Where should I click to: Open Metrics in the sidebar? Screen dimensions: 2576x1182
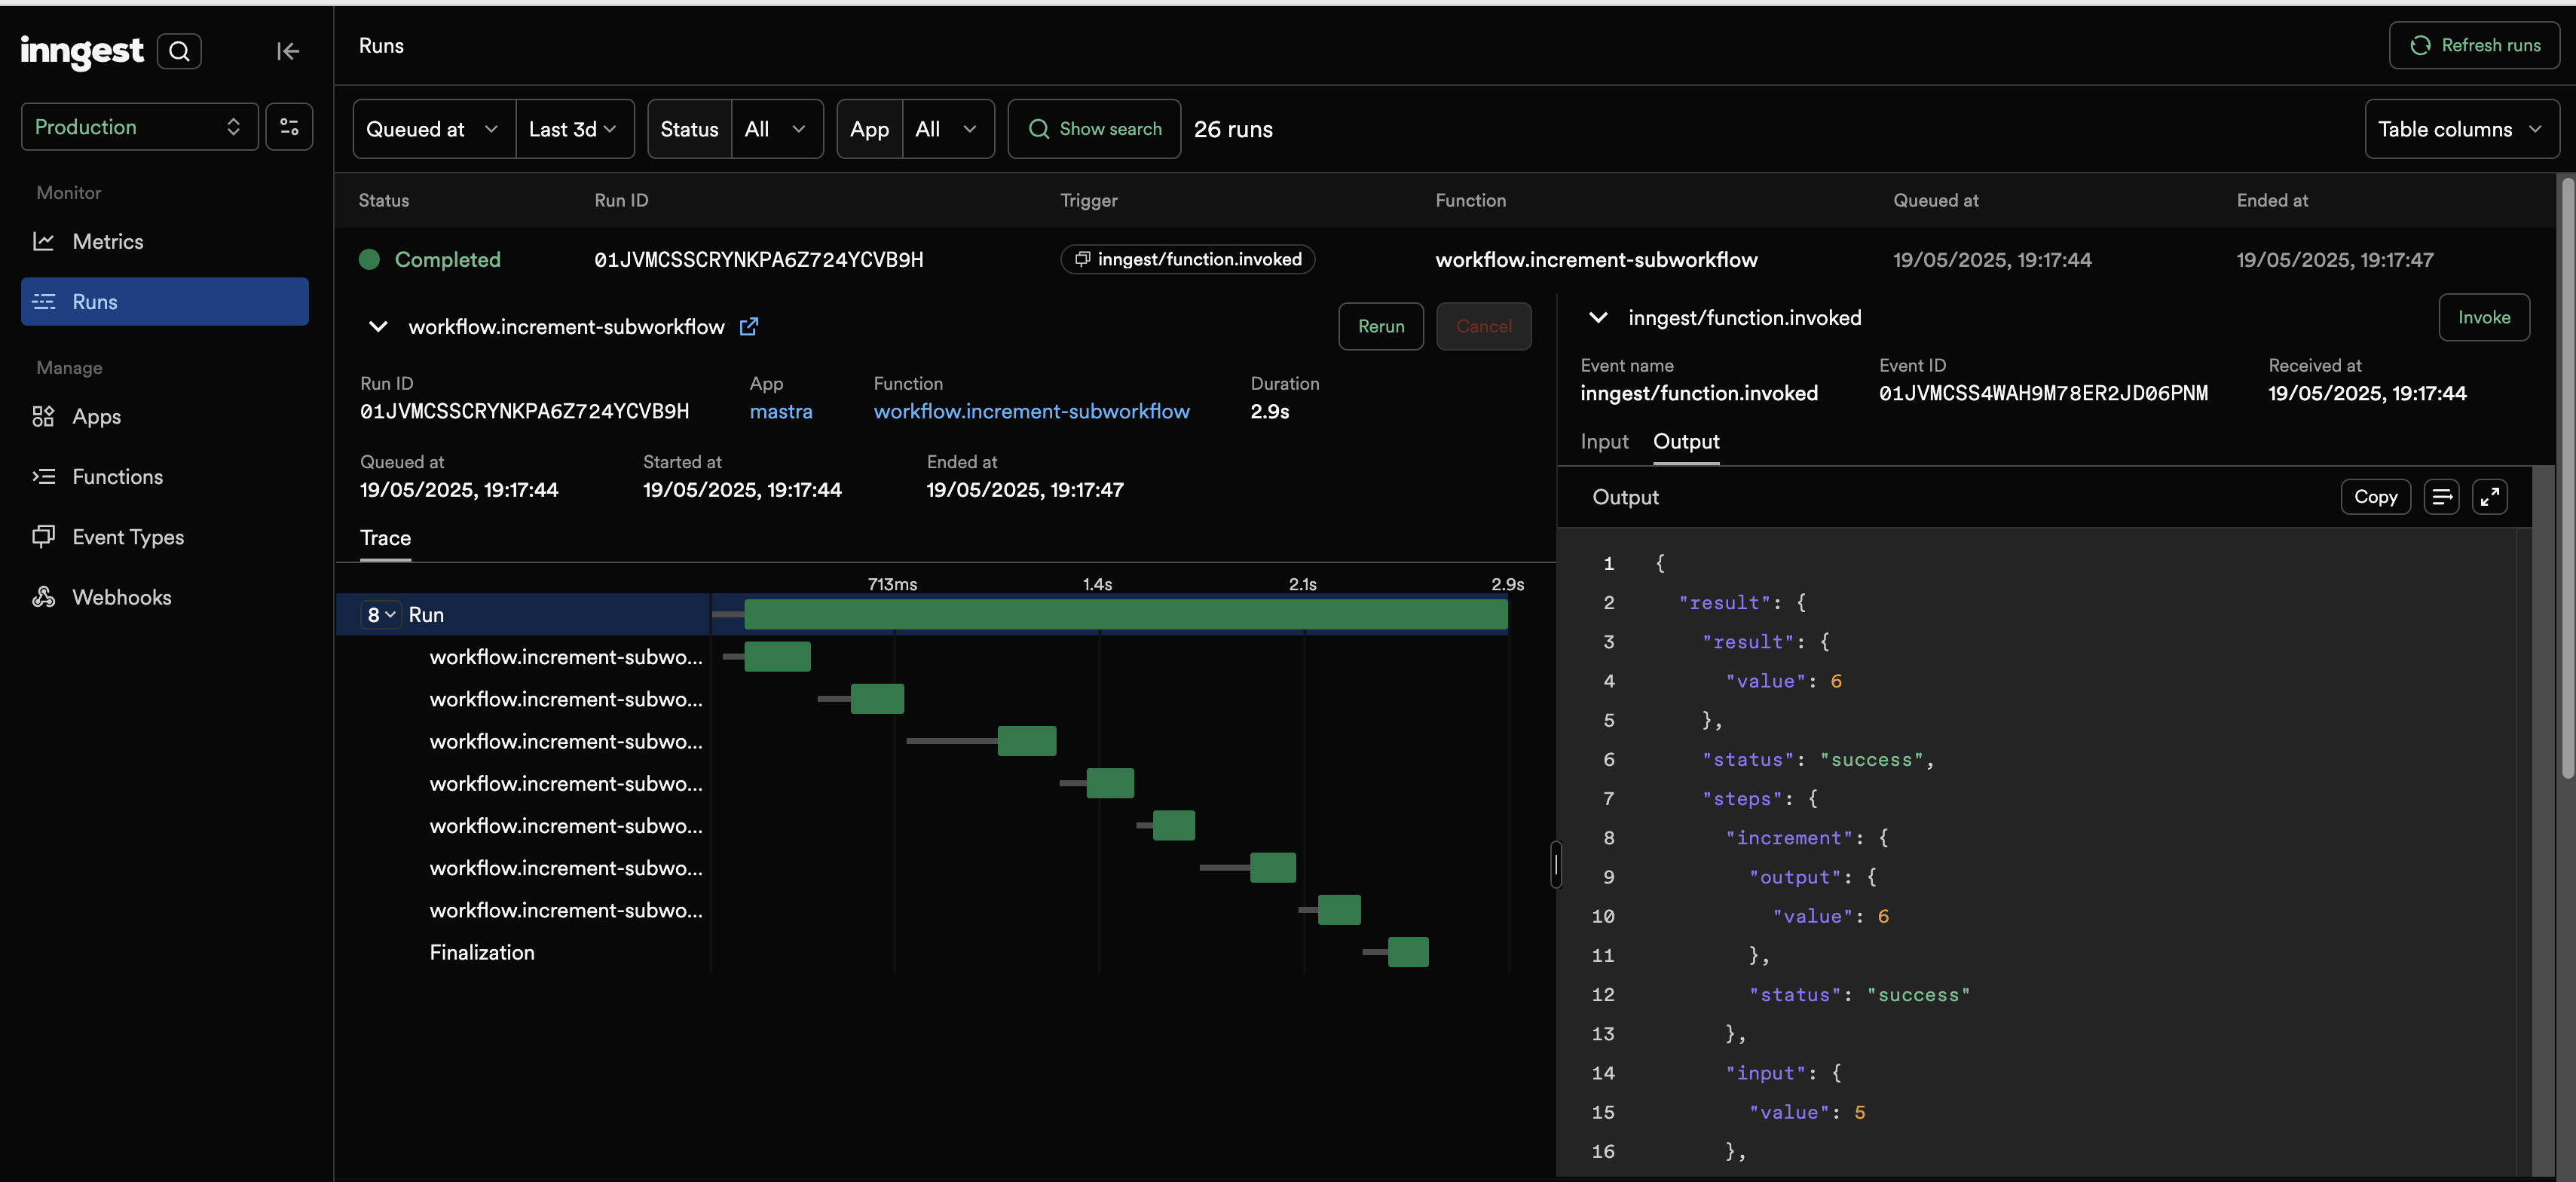107,241
